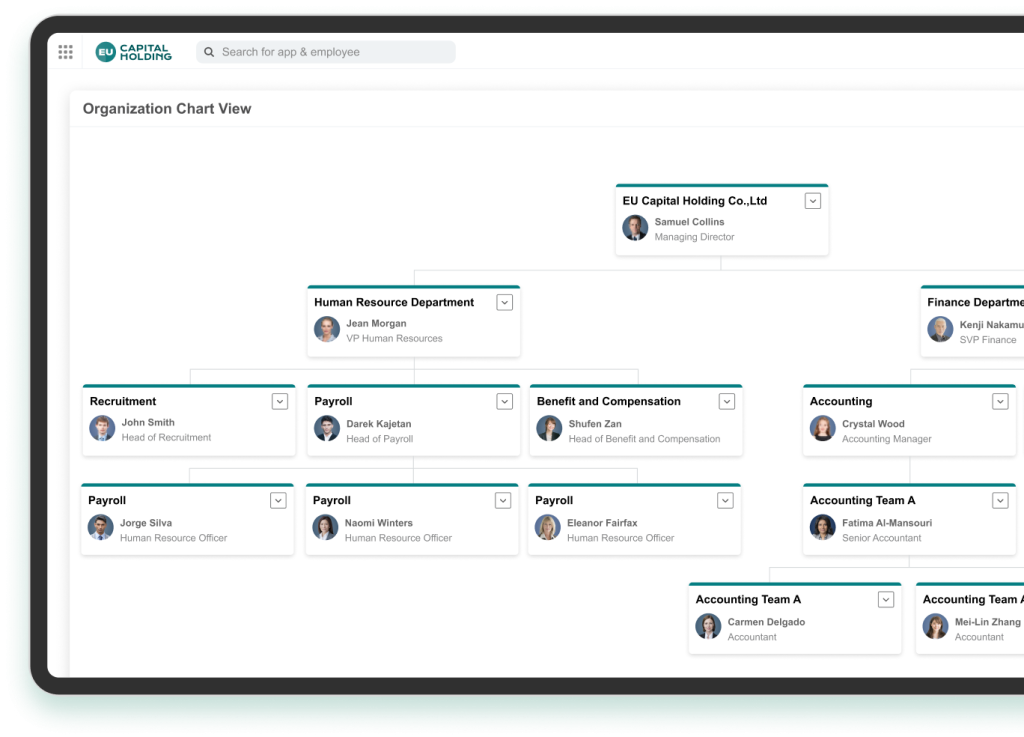Select the name Darek Kajetan
Image resolution: width=1024 pixels, height=737 pixels.
pos(379,424)
